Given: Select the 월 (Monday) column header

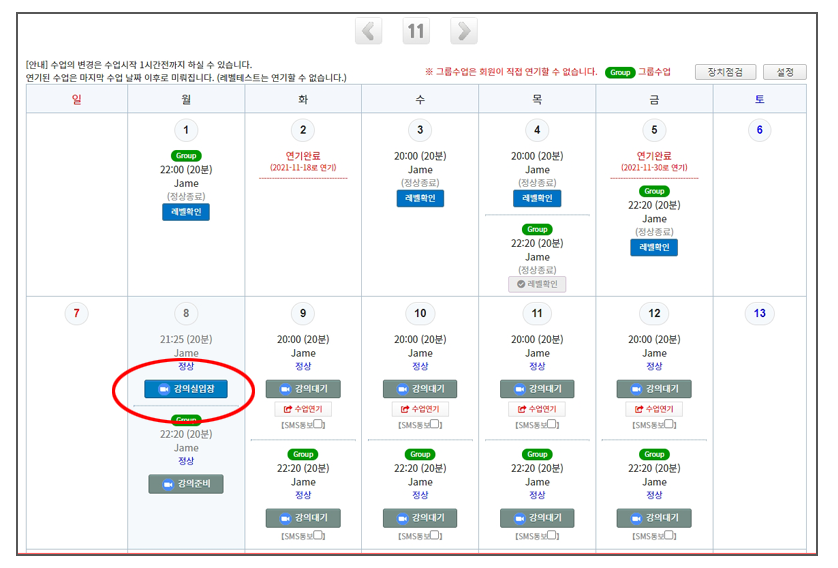Looking at the screenshot, I should click(185, 99).
